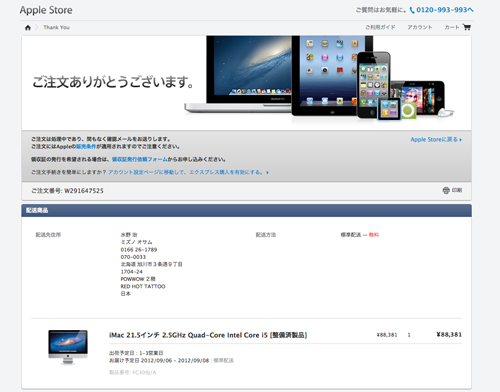This screenshot has width=500, height=392.
Task: Click the 配送方法 label
Action: pos(266,235)
